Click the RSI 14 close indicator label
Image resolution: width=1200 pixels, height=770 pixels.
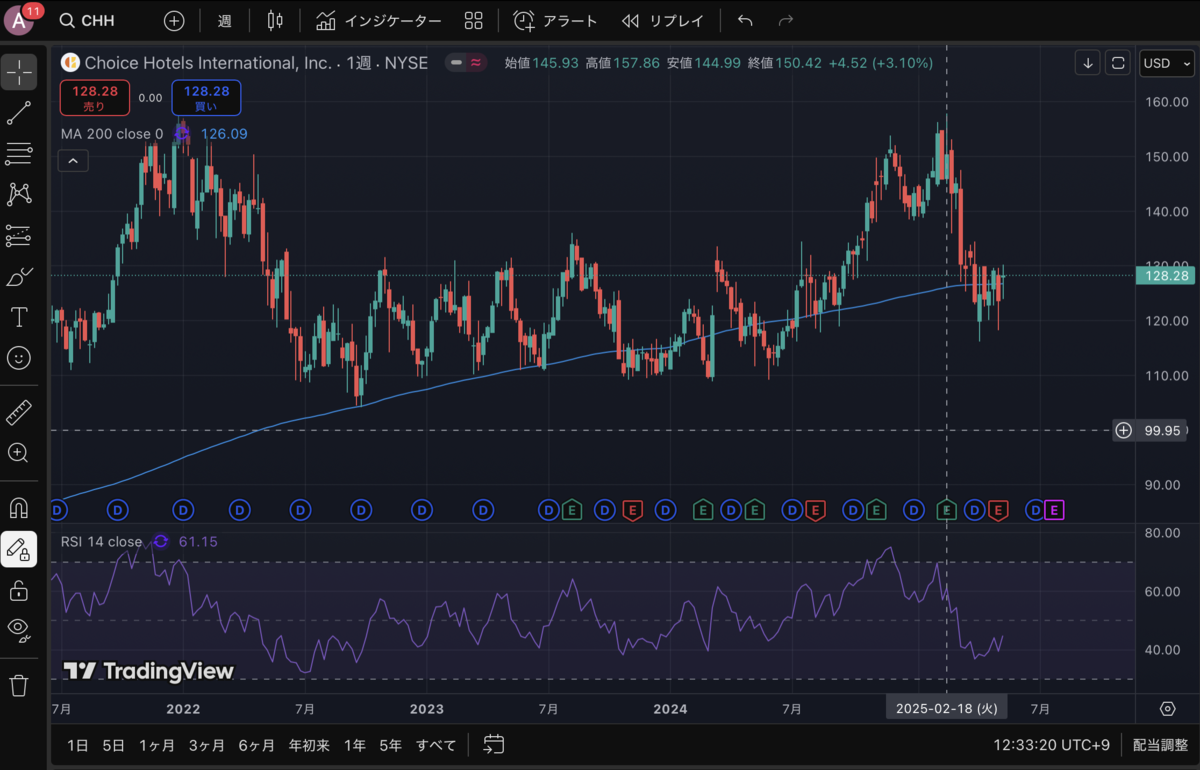point(102,542)
